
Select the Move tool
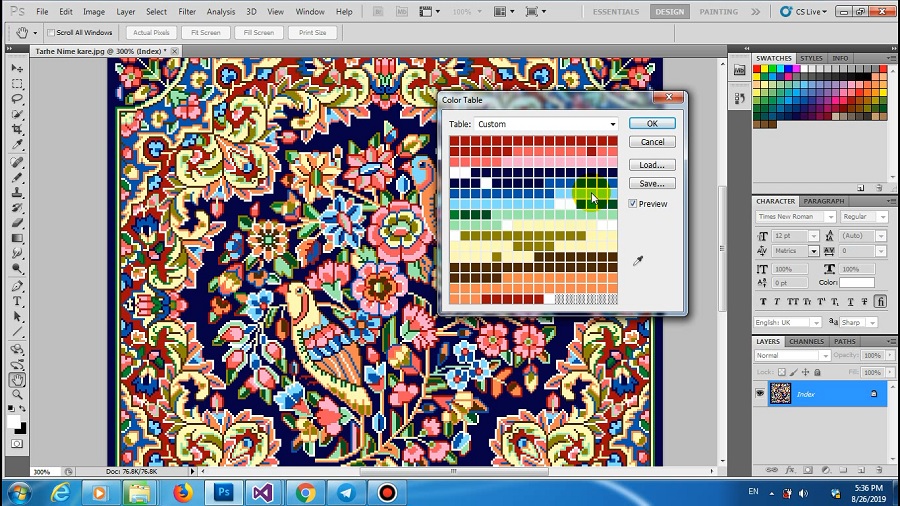(x=17, y=68)
